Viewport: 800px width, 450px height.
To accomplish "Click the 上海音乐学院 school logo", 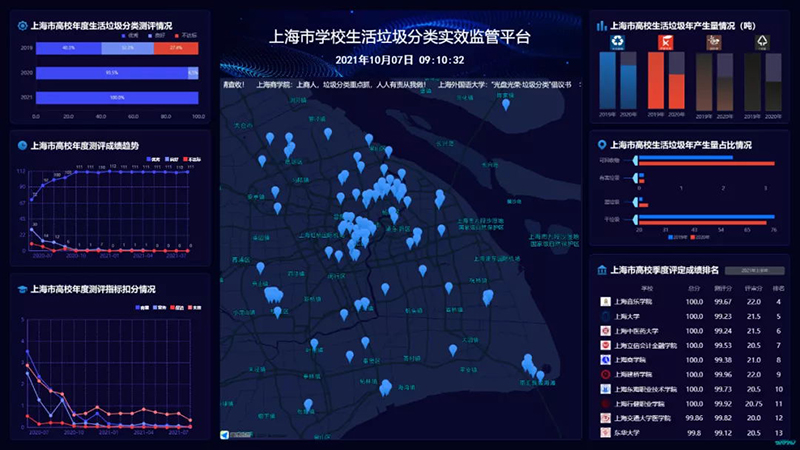I will click(606, 301).
